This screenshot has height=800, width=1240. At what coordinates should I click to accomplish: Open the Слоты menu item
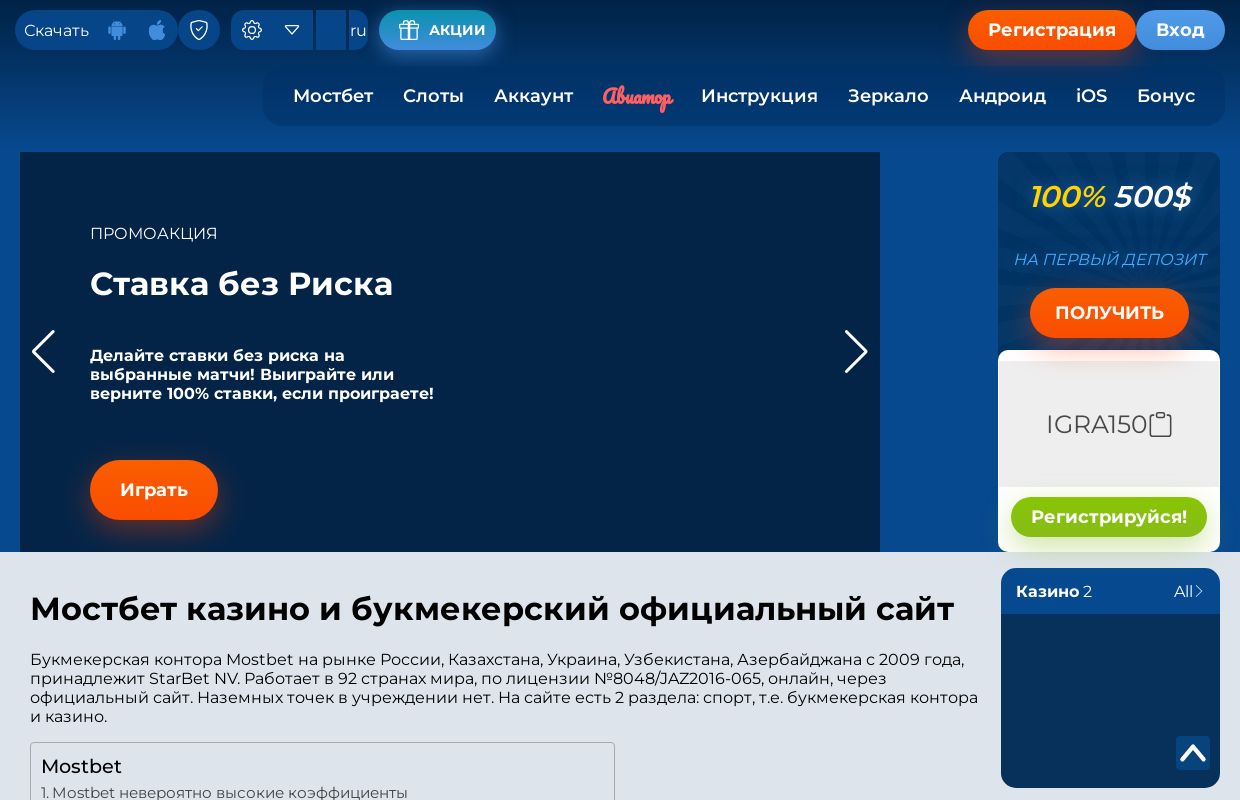[433, 96]
